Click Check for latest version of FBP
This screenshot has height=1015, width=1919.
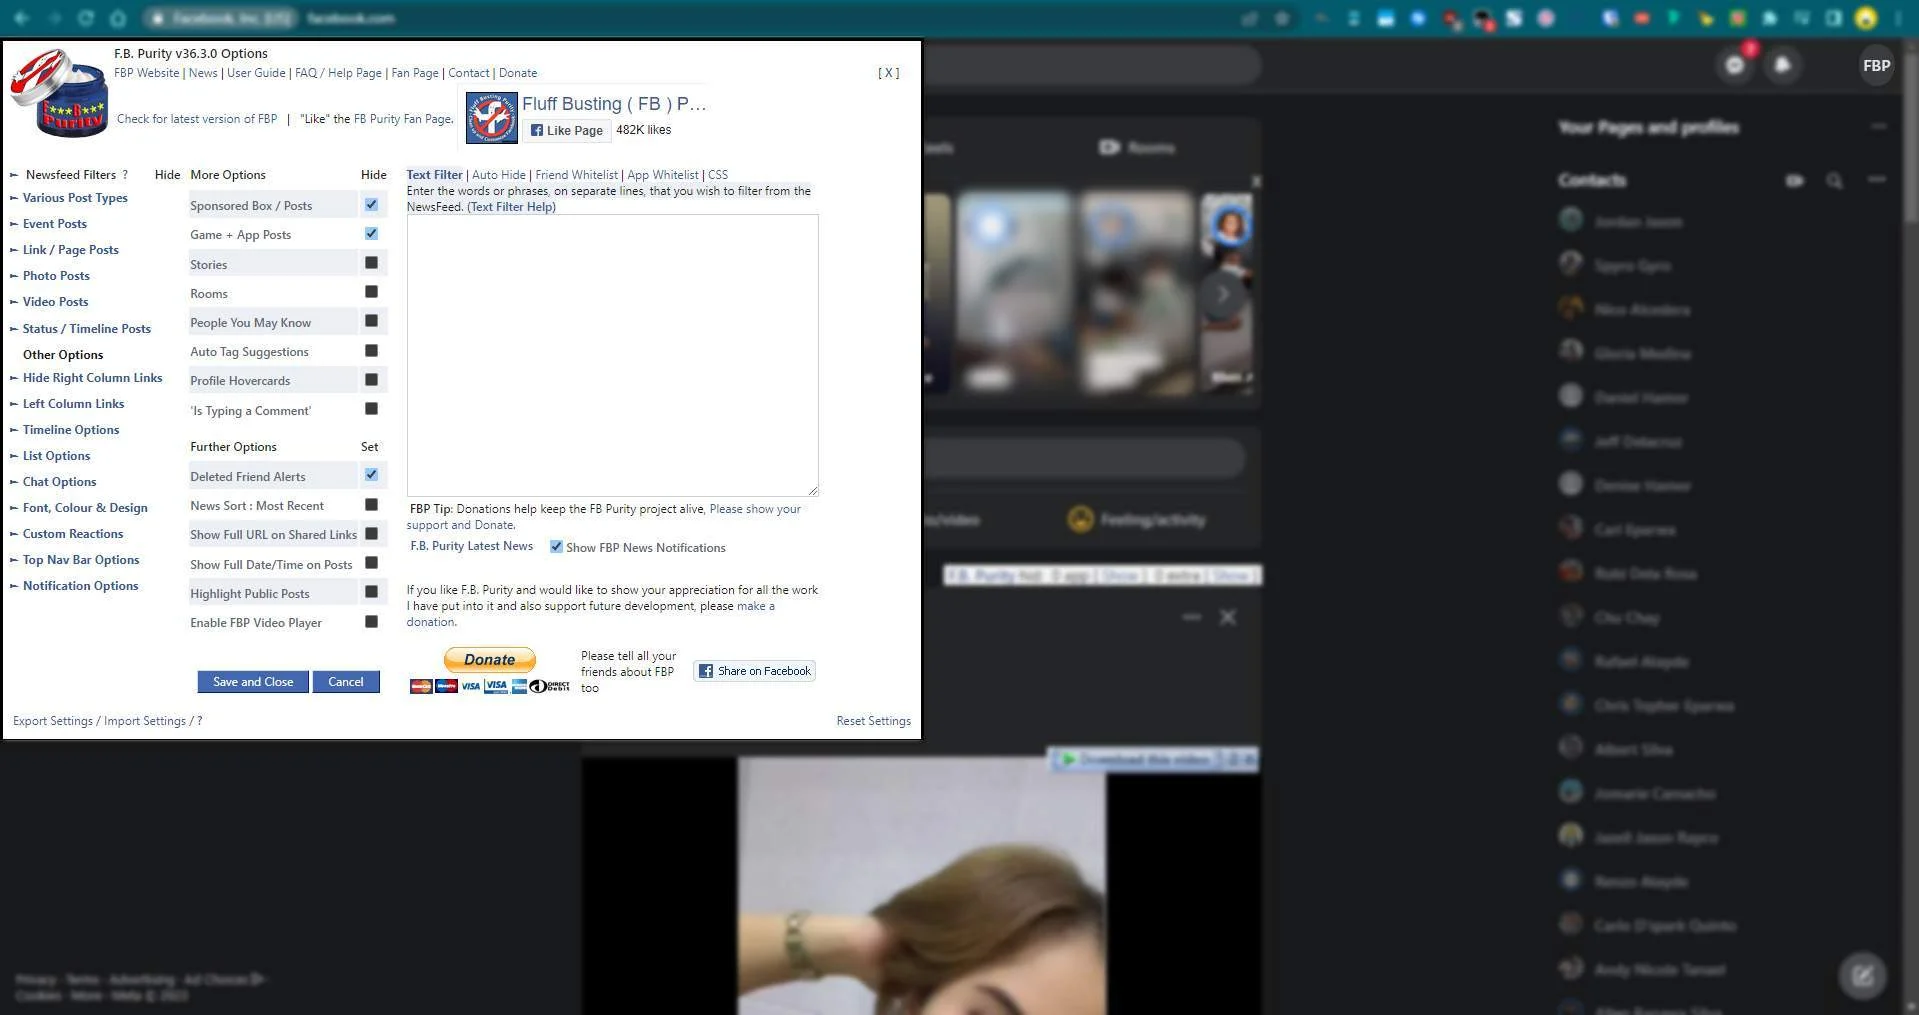[197, 119]
